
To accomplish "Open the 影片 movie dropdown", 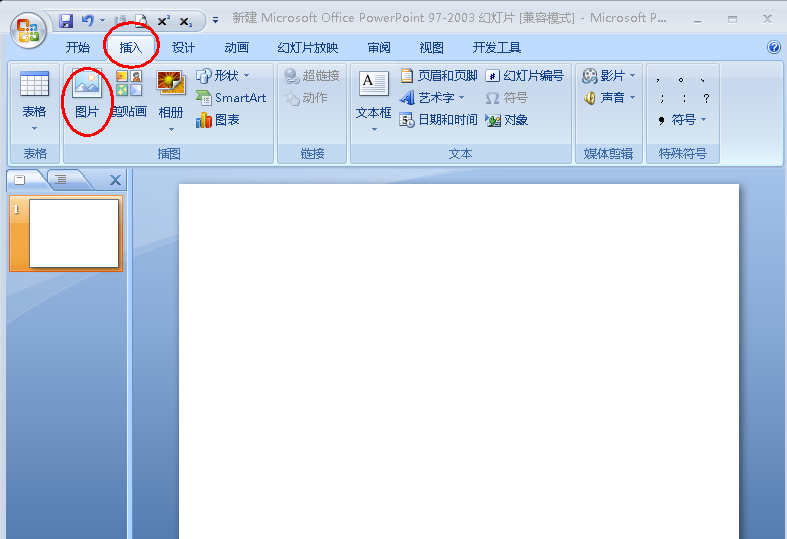I will (x=609, y=76).
